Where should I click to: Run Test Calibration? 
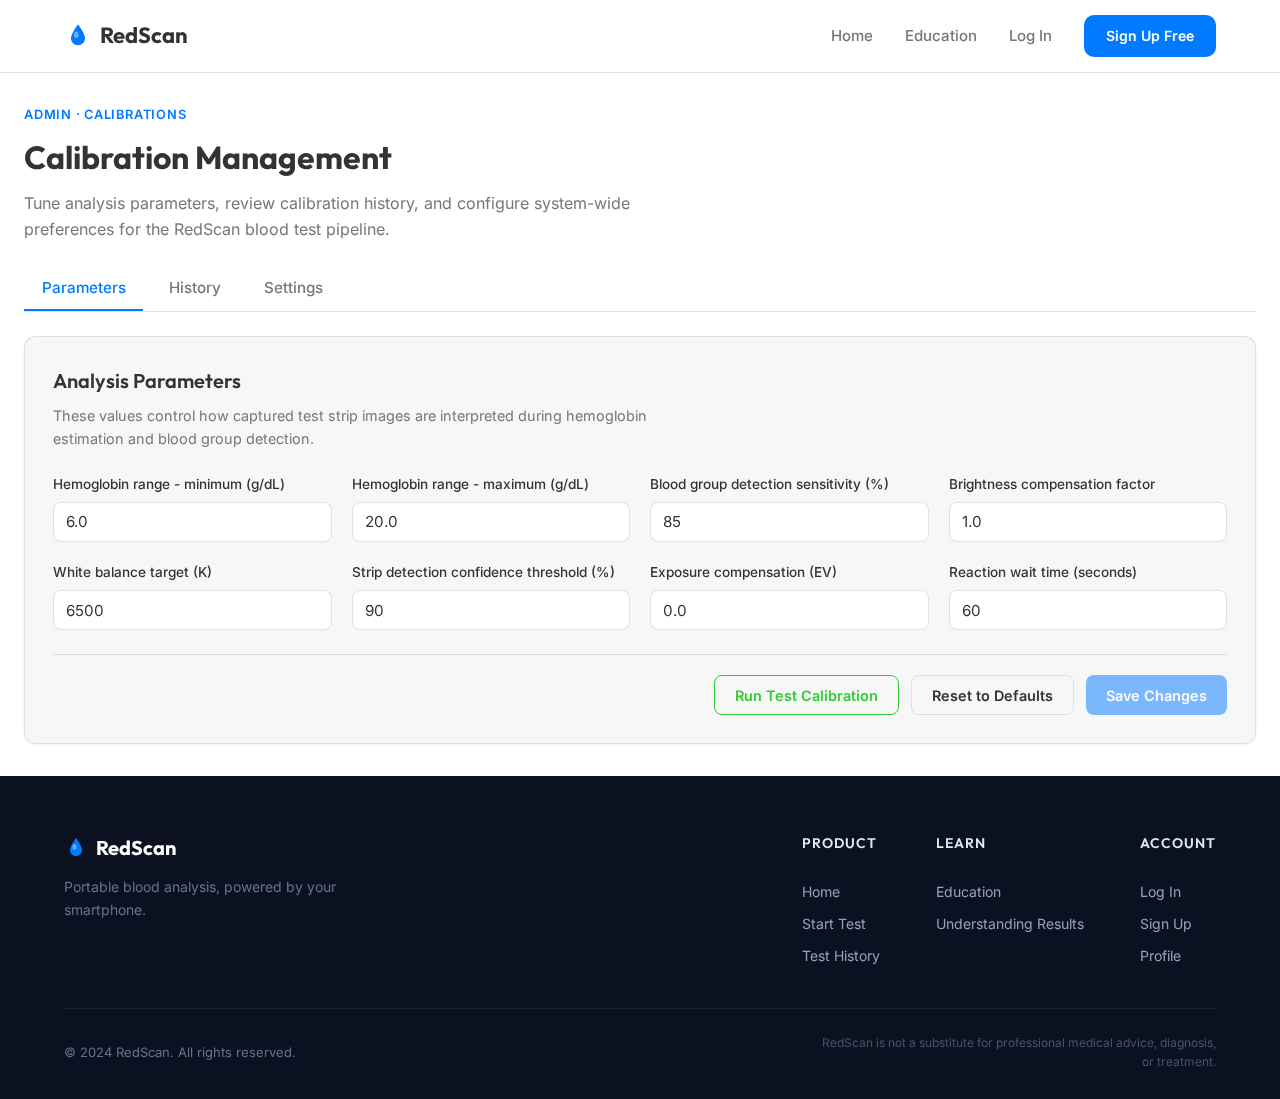(x=806, y=695)
